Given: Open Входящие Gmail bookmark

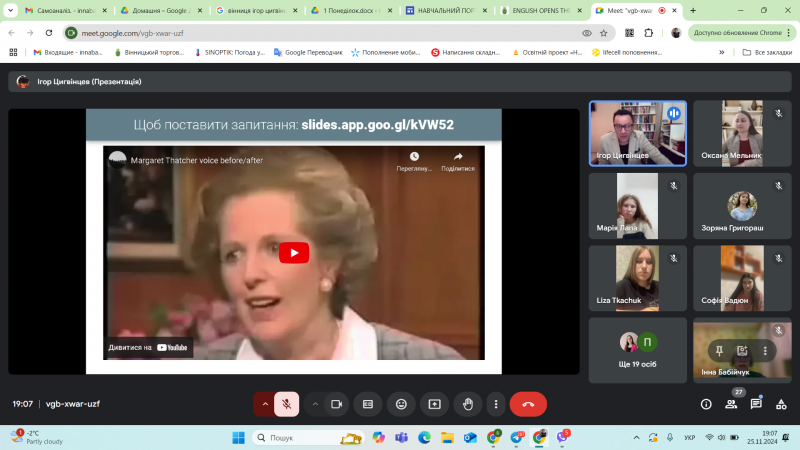Looking at the screenshot, I should [68, 52].
